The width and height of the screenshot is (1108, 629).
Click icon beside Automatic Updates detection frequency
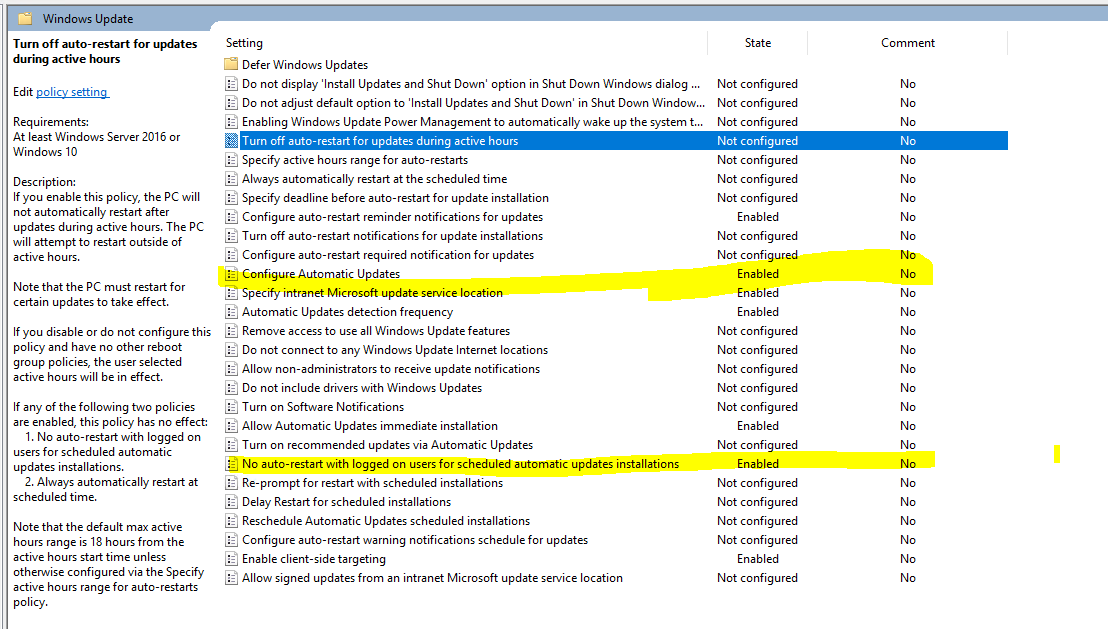click(232, 312)
